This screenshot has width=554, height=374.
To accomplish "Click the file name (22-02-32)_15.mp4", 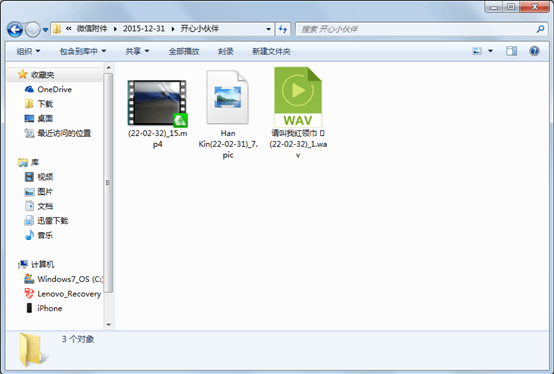I will pos(158,139).
